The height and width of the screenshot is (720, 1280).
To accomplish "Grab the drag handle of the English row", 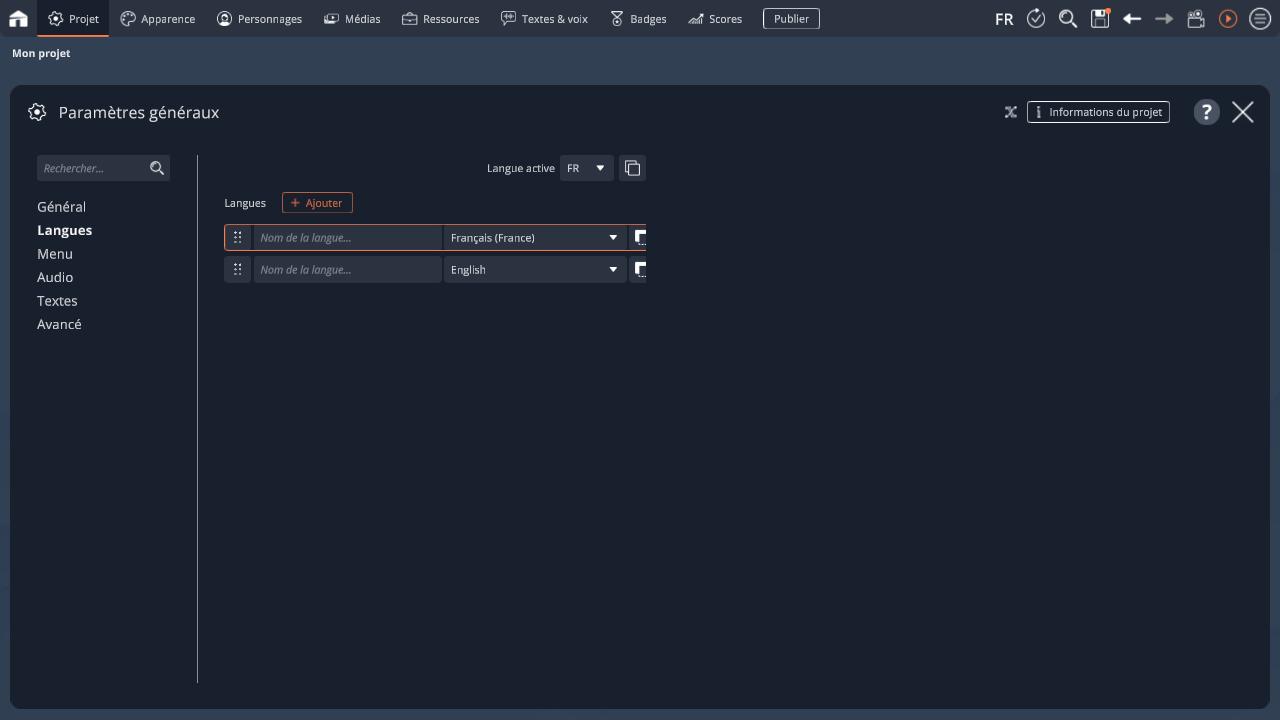I will (x=237, y=270).
